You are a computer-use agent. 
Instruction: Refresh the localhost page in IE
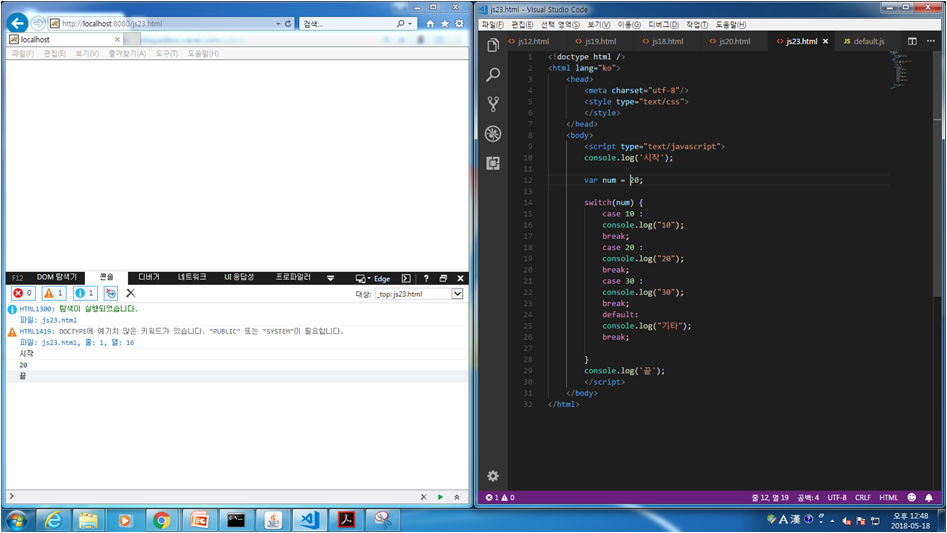click(288, 24)
